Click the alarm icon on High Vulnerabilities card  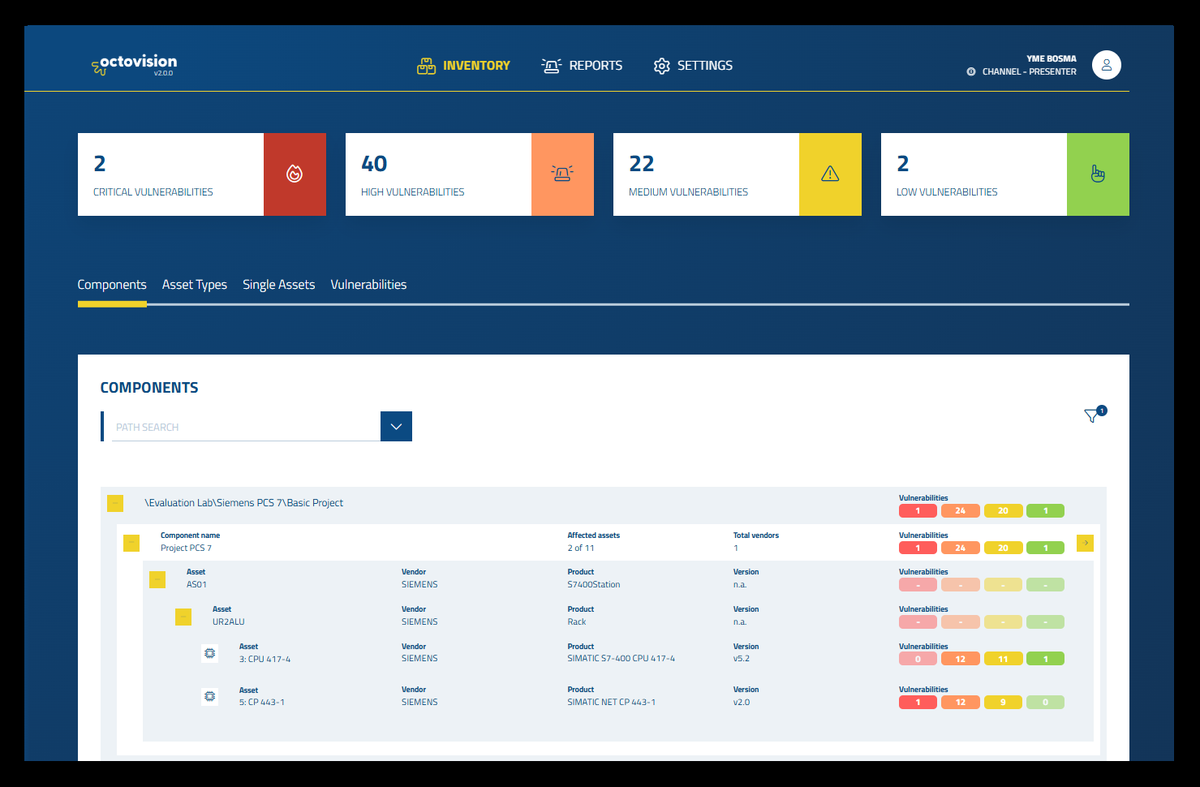(x=562, y=173)
